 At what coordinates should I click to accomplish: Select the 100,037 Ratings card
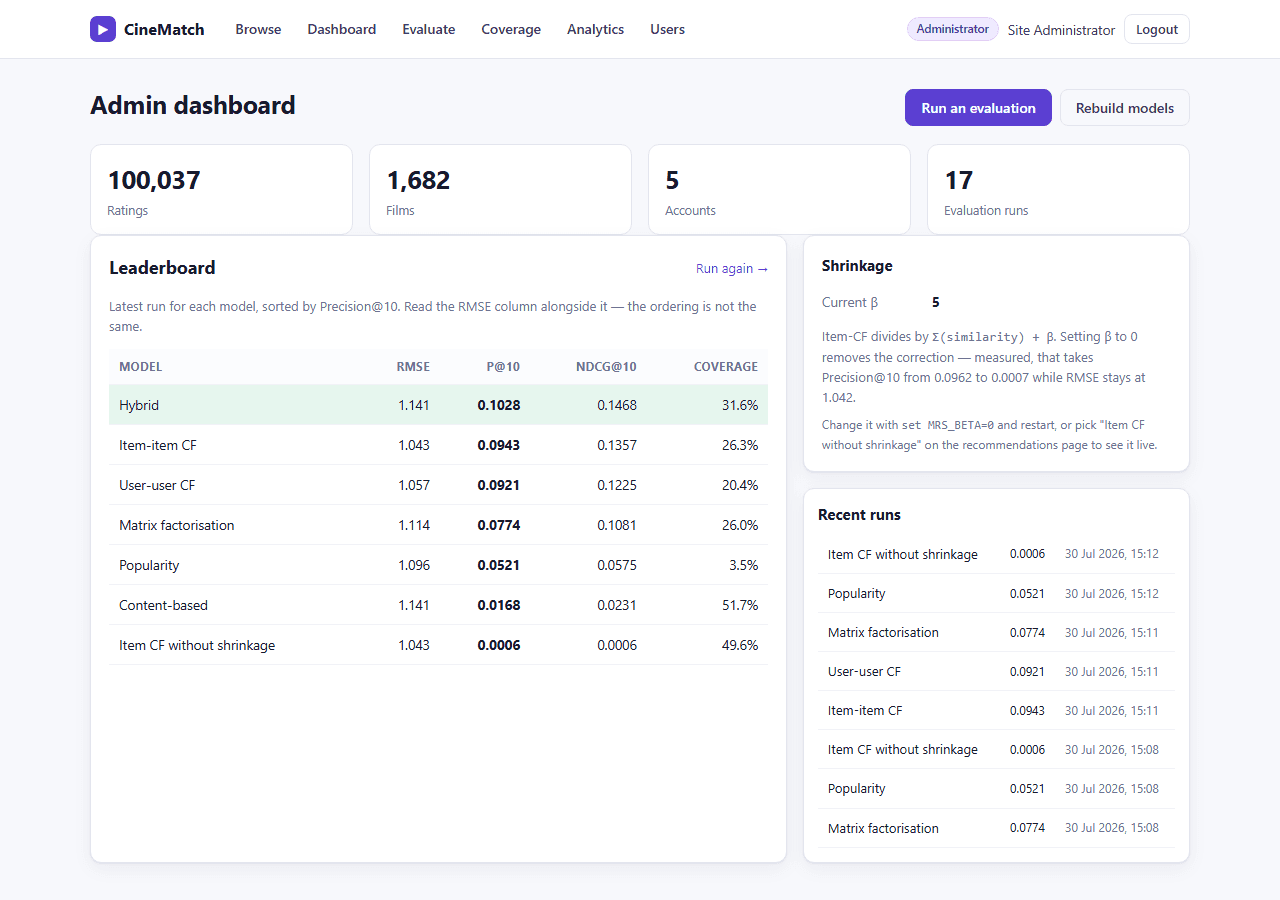click(221, 190)
